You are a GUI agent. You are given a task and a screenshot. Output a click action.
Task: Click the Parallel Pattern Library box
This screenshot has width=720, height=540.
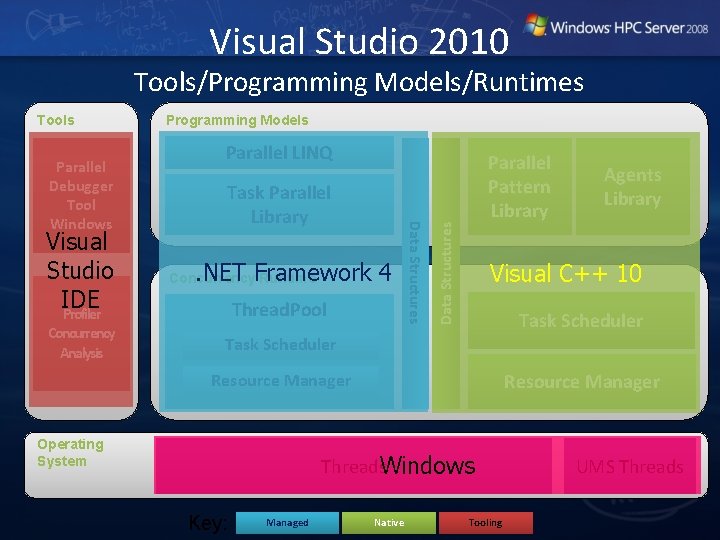click(x=519, y=186)
